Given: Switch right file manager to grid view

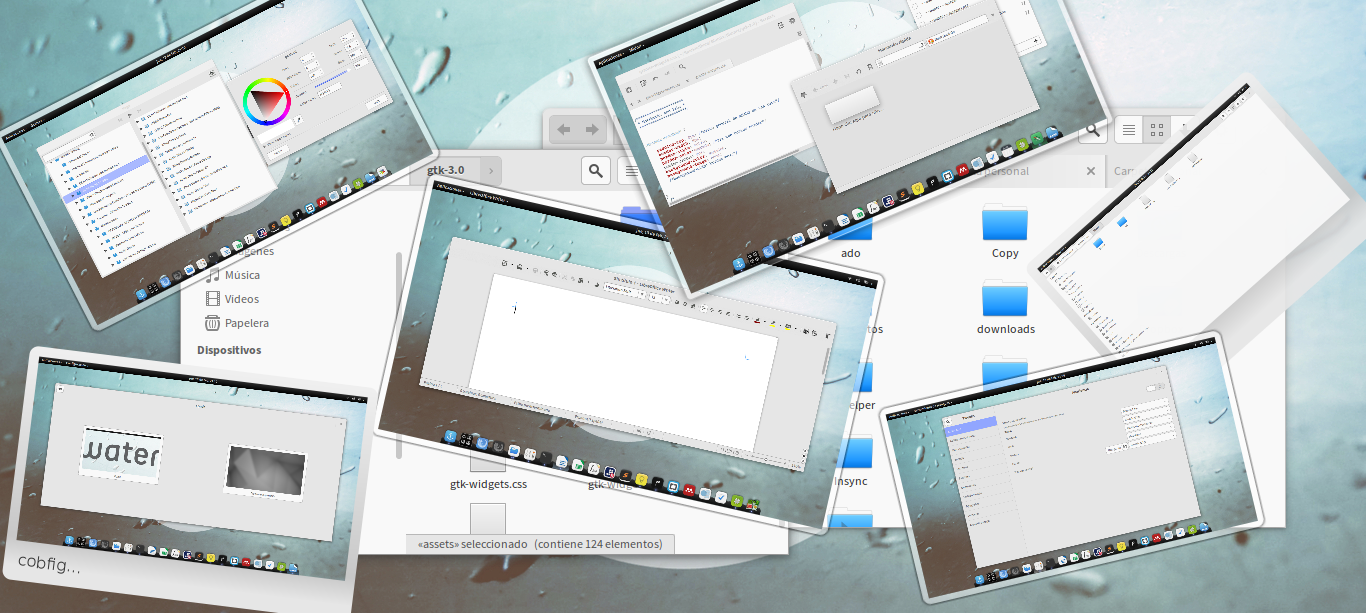Looking at the screenshot, I should pos(1157,130).
